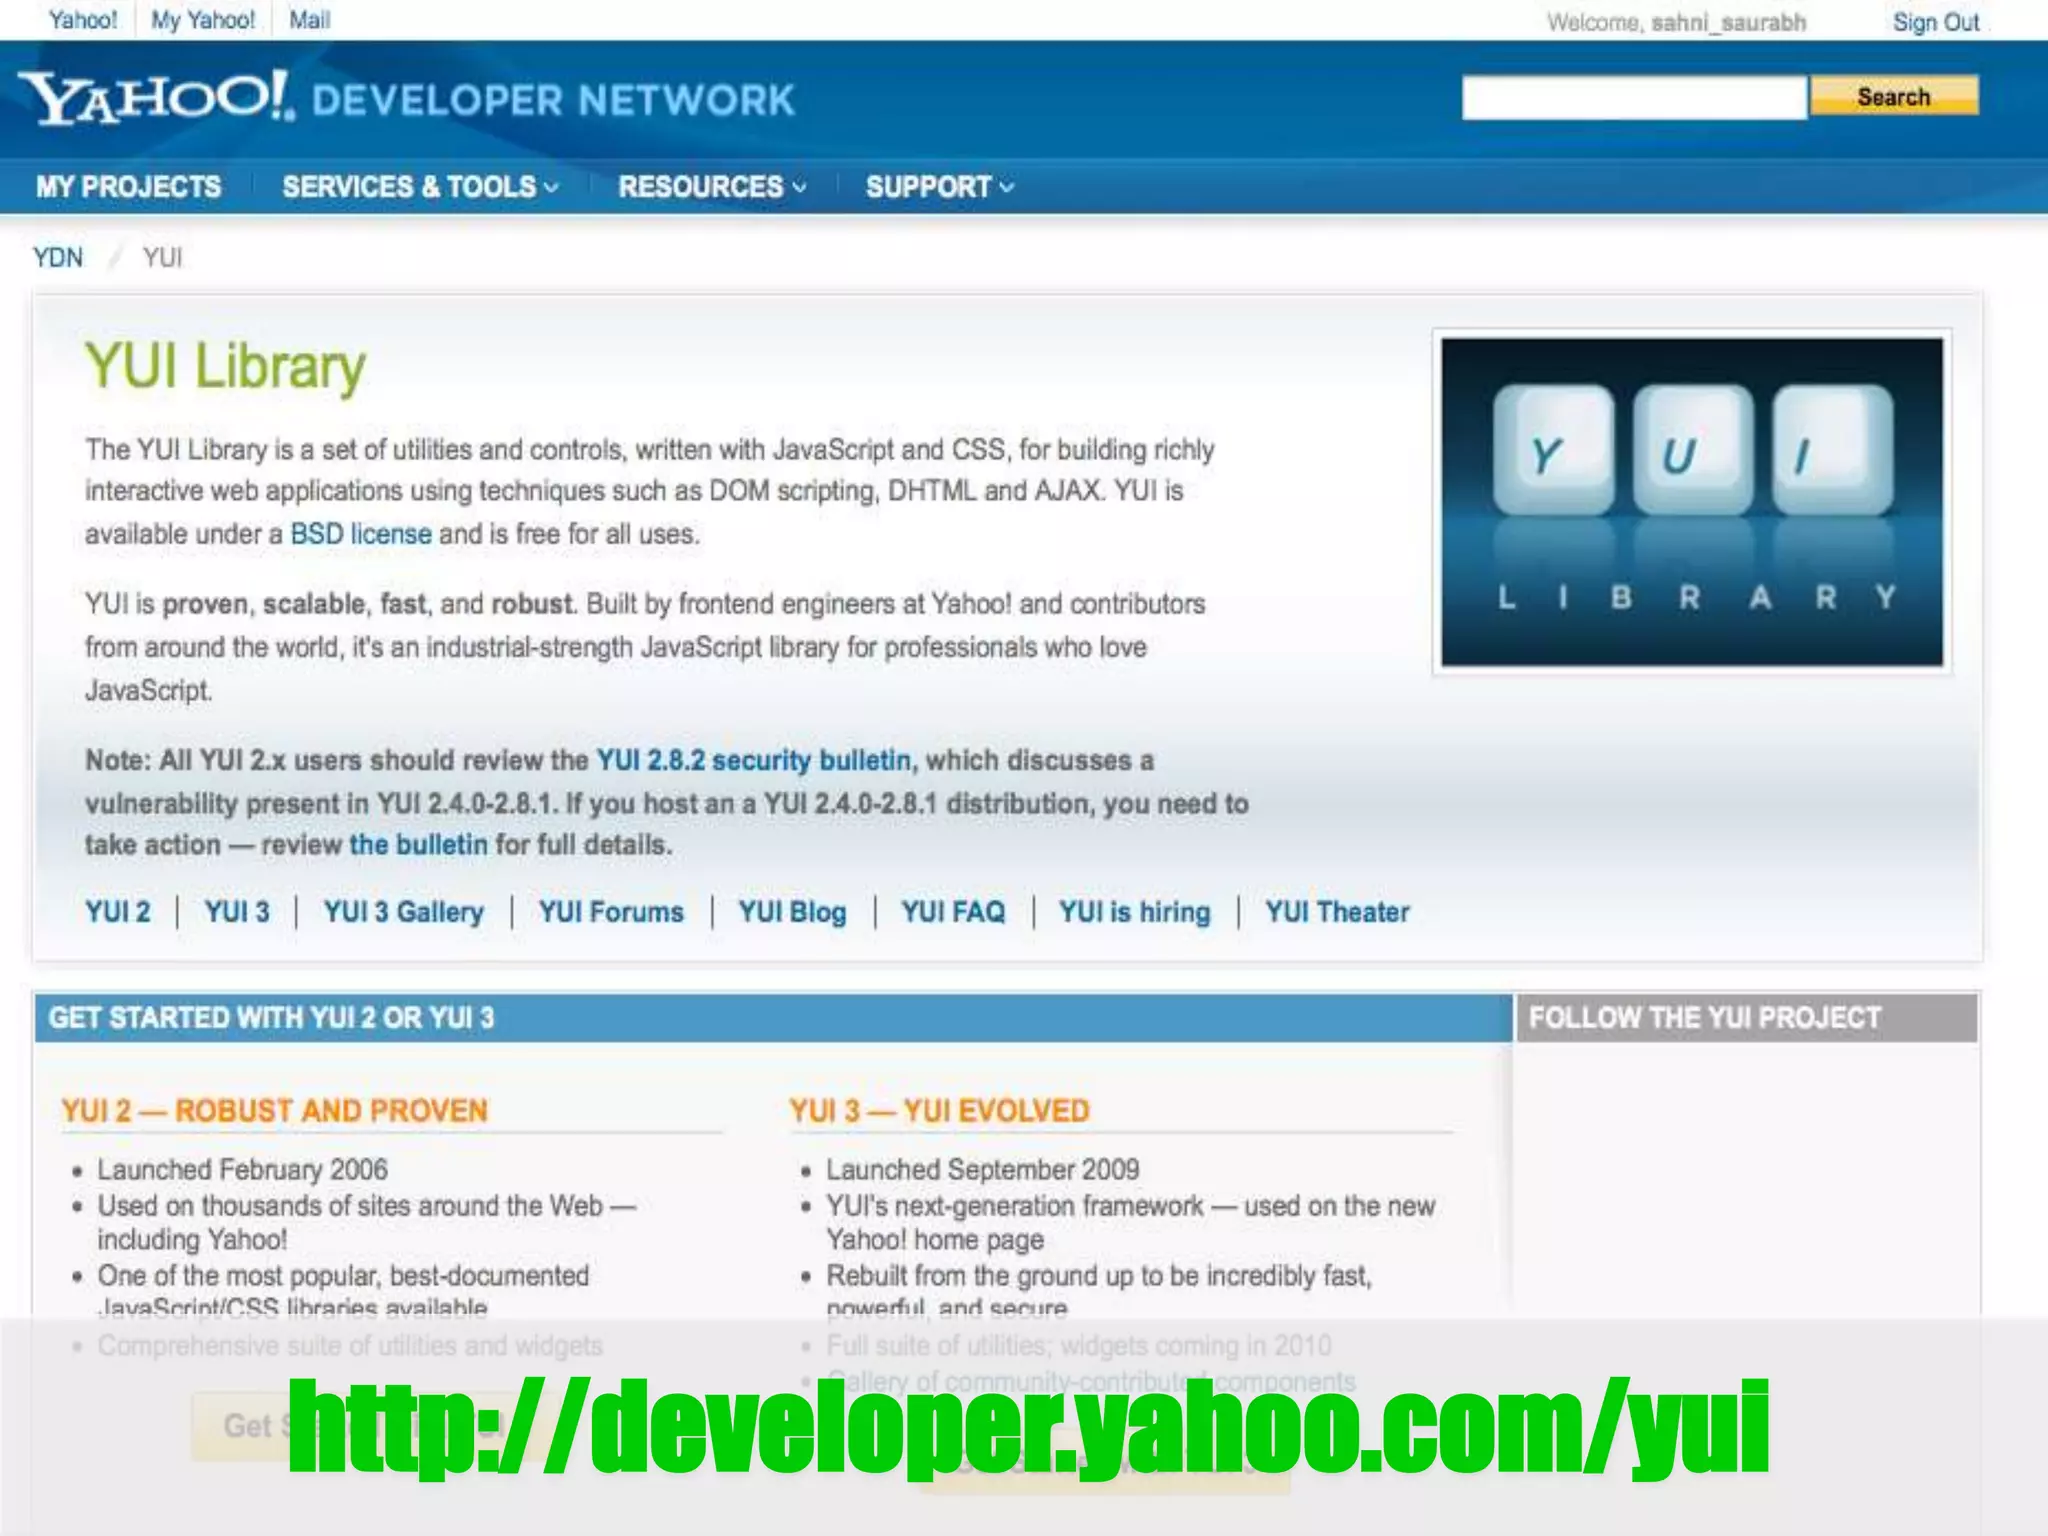
Task: Open the YUI Theater link
Action: click(x=1338, y=912)
